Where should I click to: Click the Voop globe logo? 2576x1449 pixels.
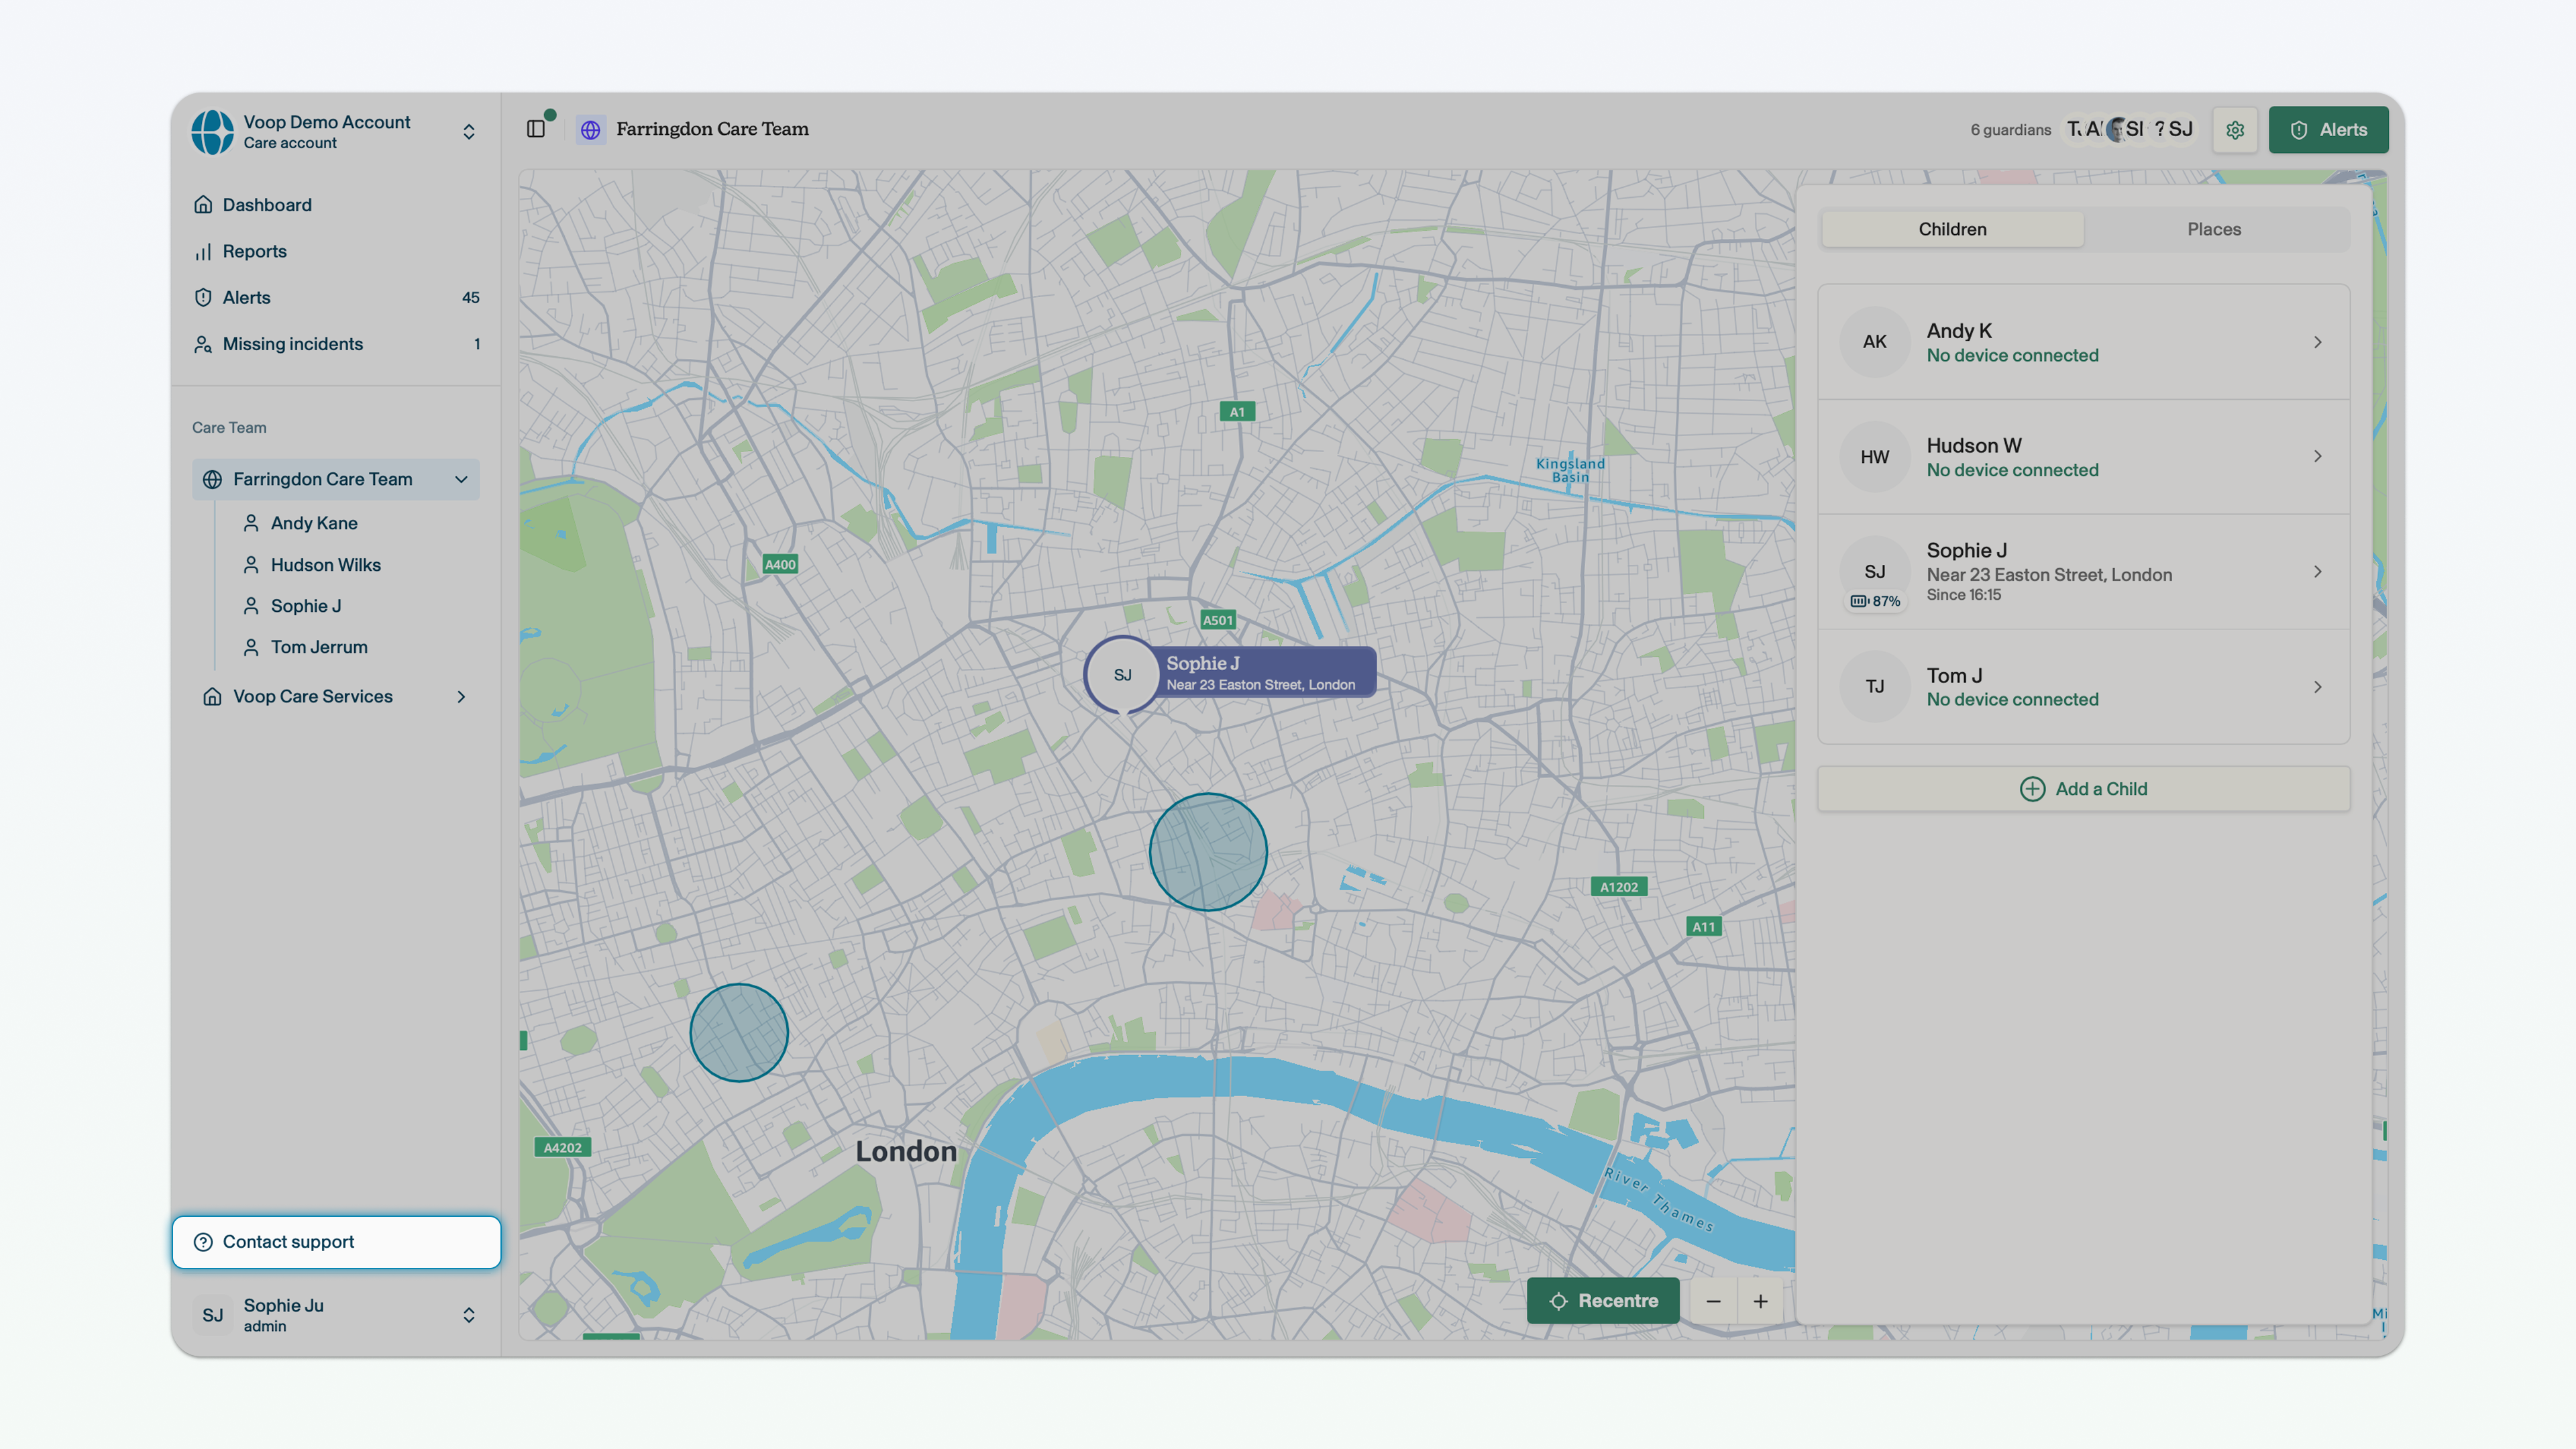[213, 132]
